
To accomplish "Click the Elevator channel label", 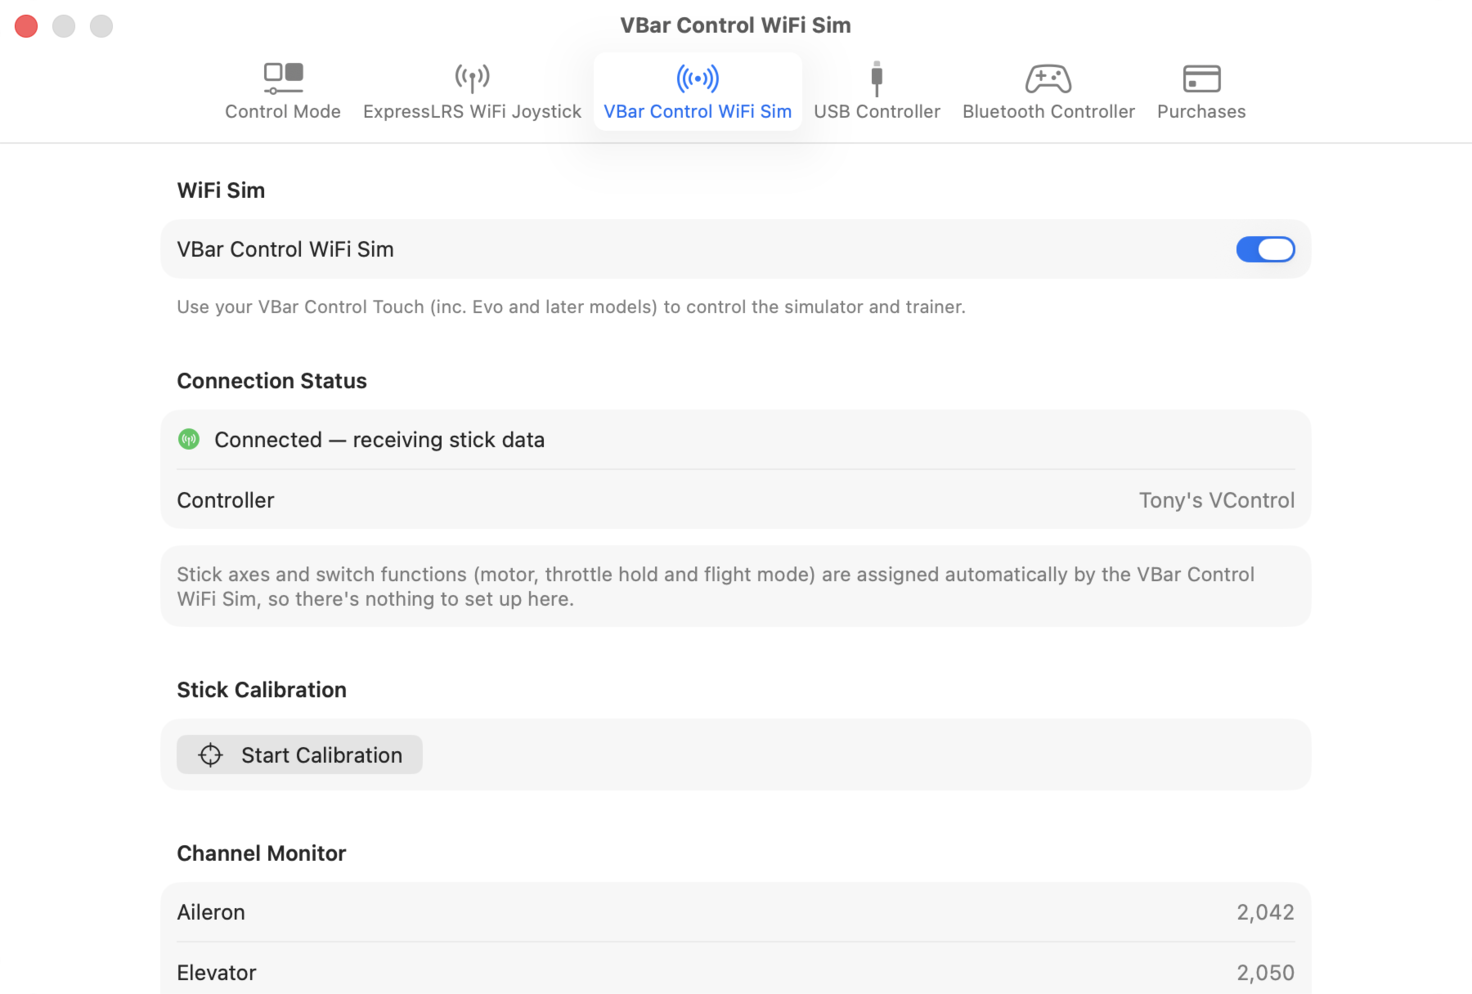I will click(x=217, y=973).
